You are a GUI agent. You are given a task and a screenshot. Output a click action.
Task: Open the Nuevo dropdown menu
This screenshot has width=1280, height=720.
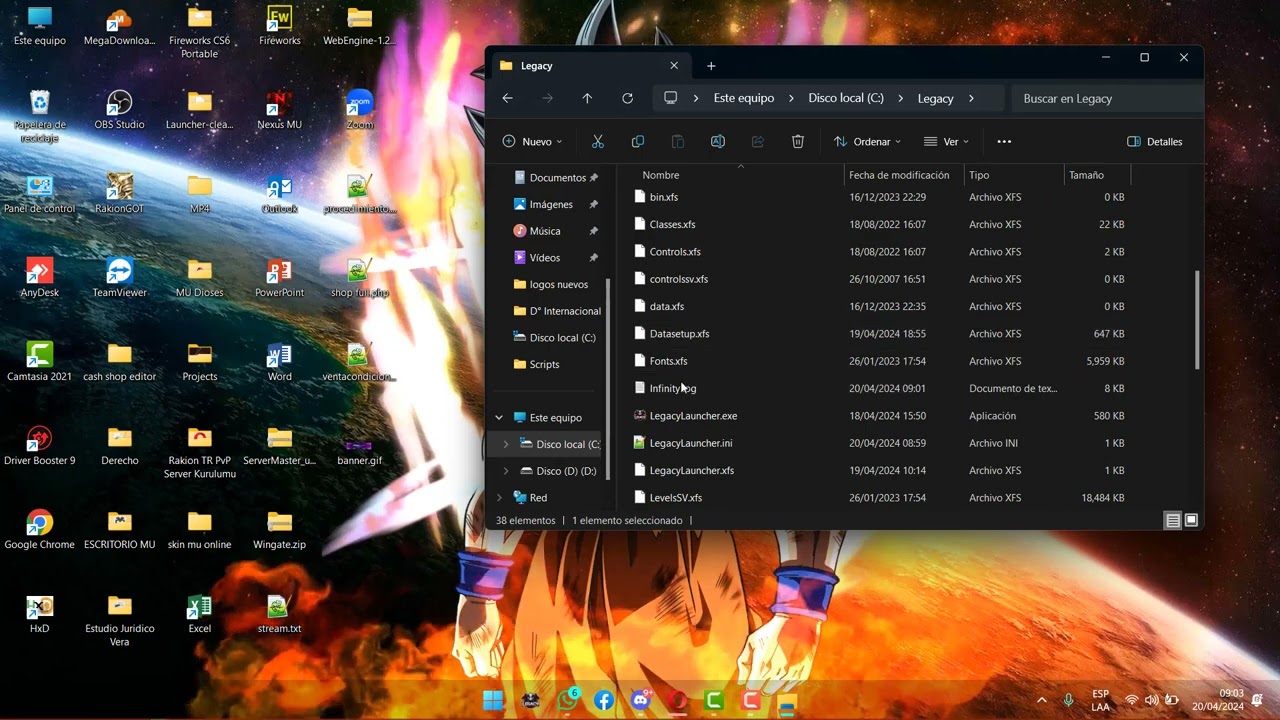click(532, 142)
